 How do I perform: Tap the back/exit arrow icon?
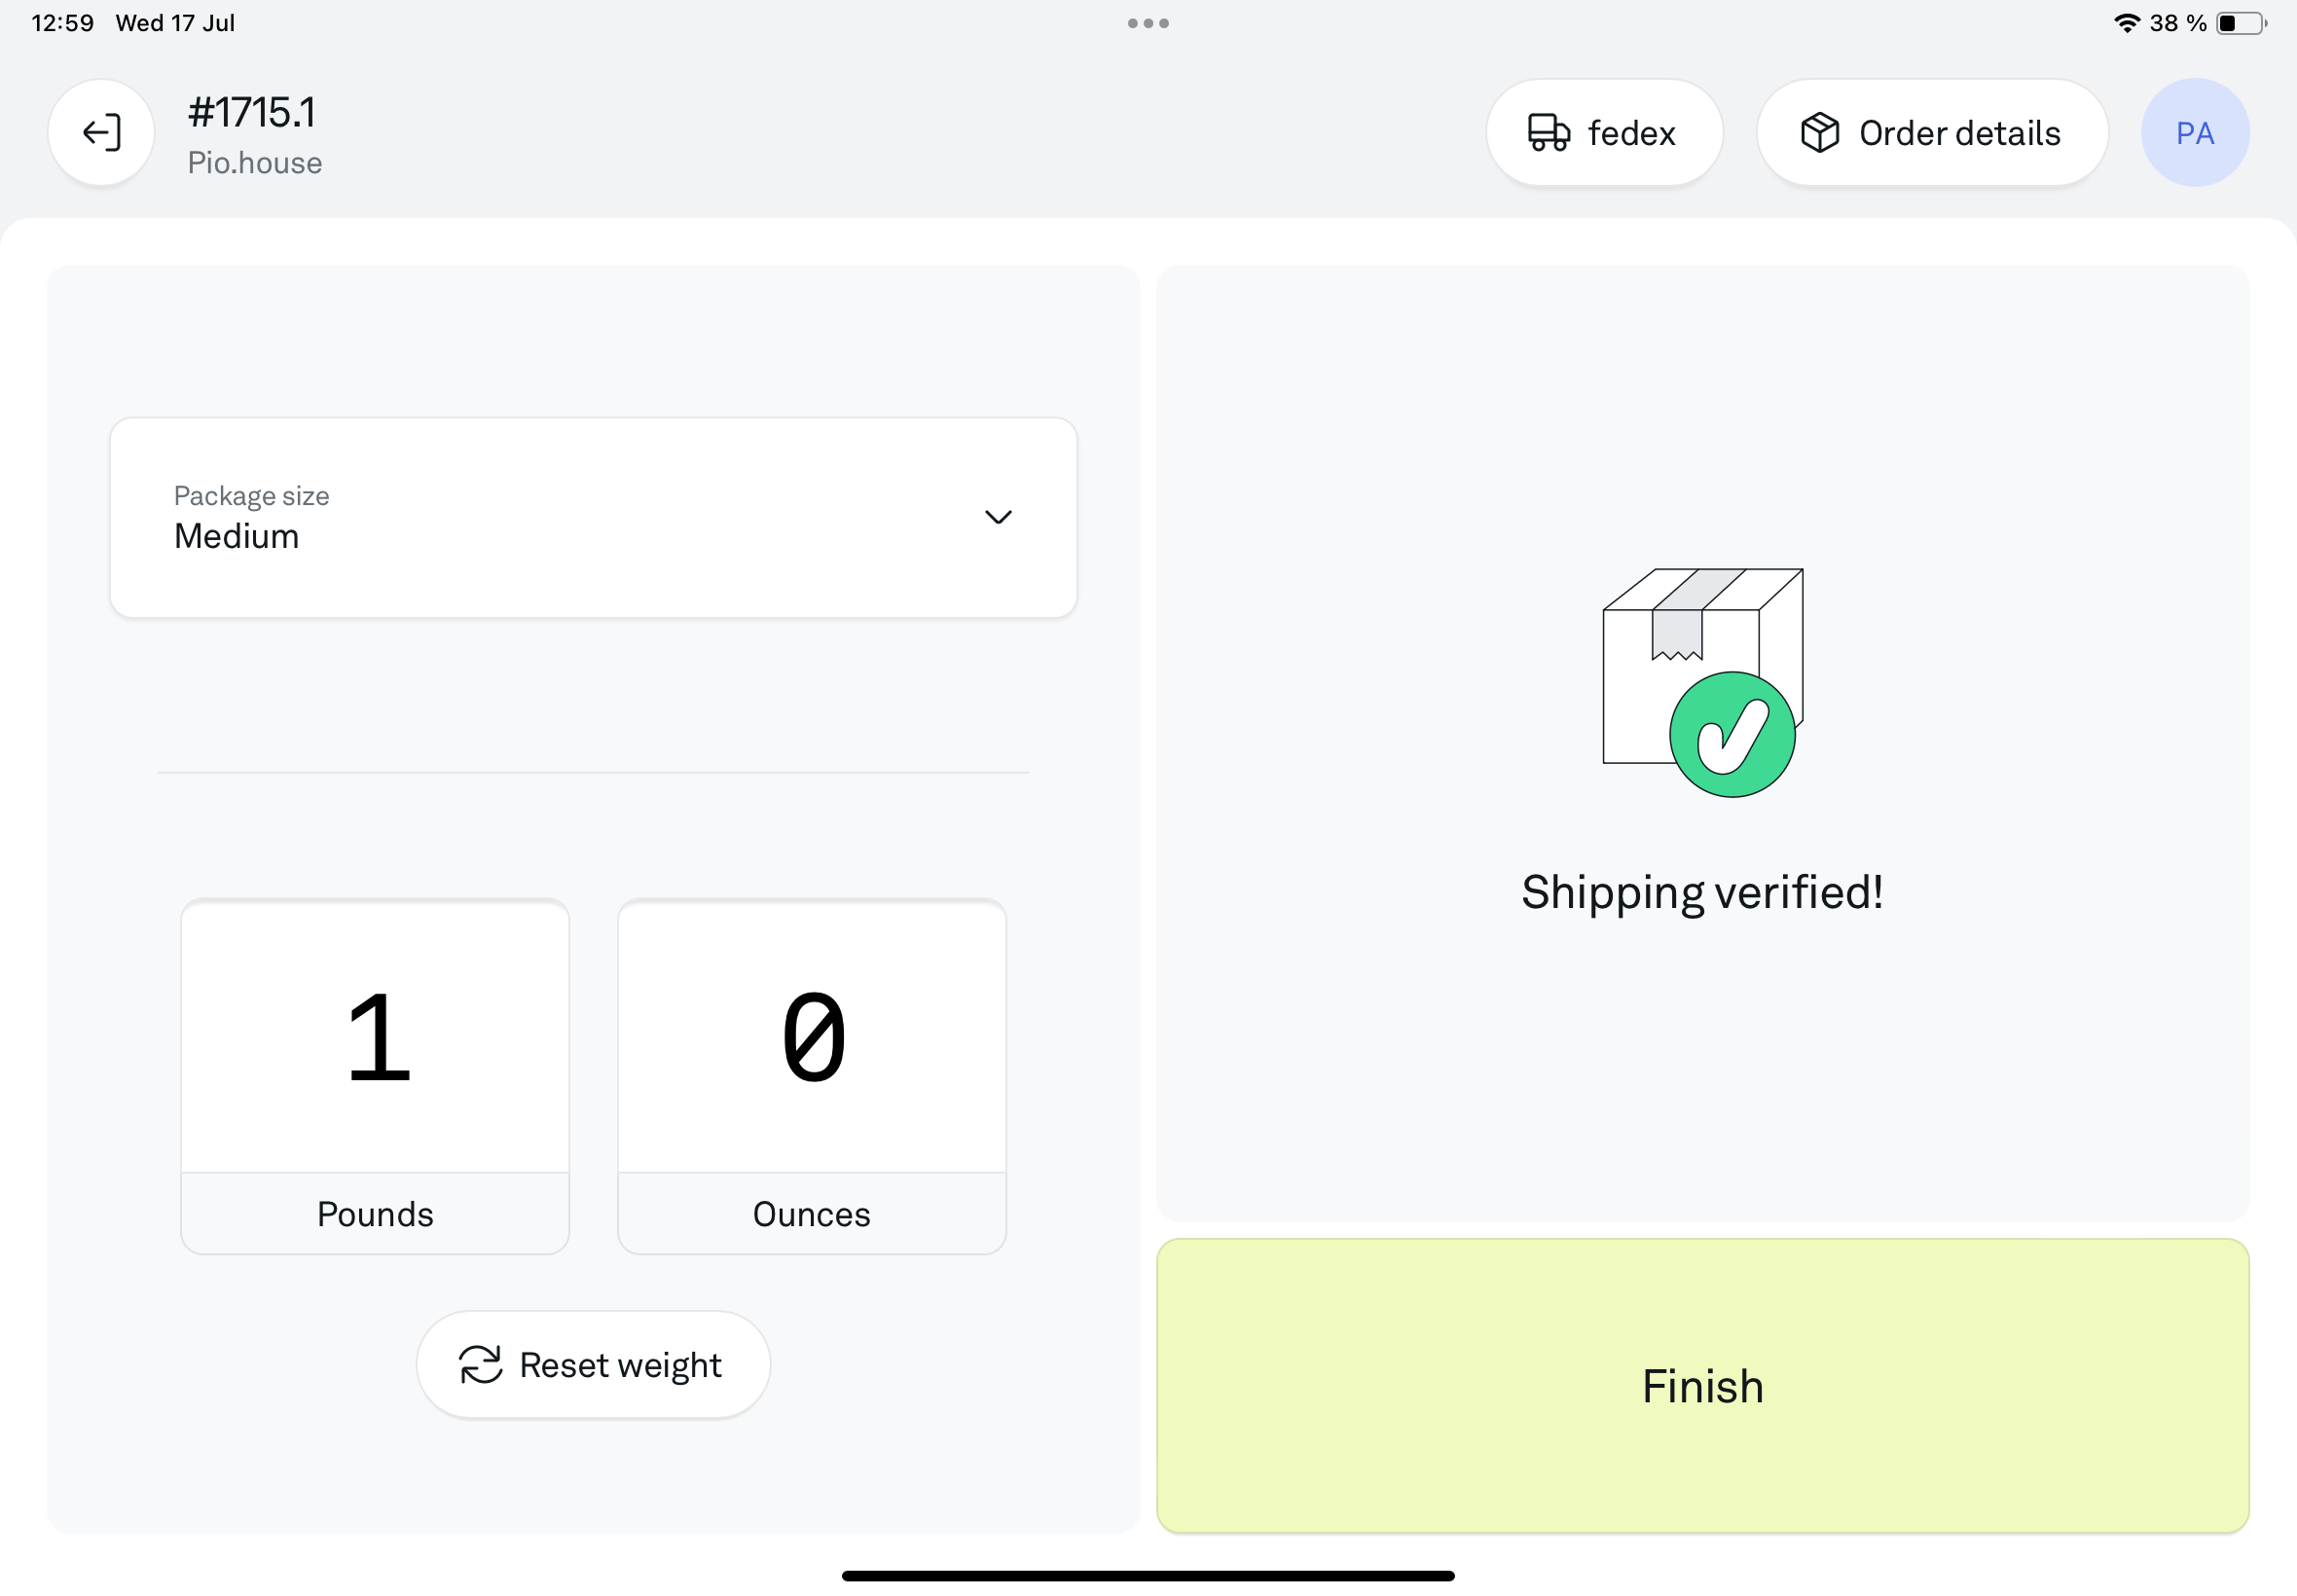pyautogui.click(x=101, y=132)
